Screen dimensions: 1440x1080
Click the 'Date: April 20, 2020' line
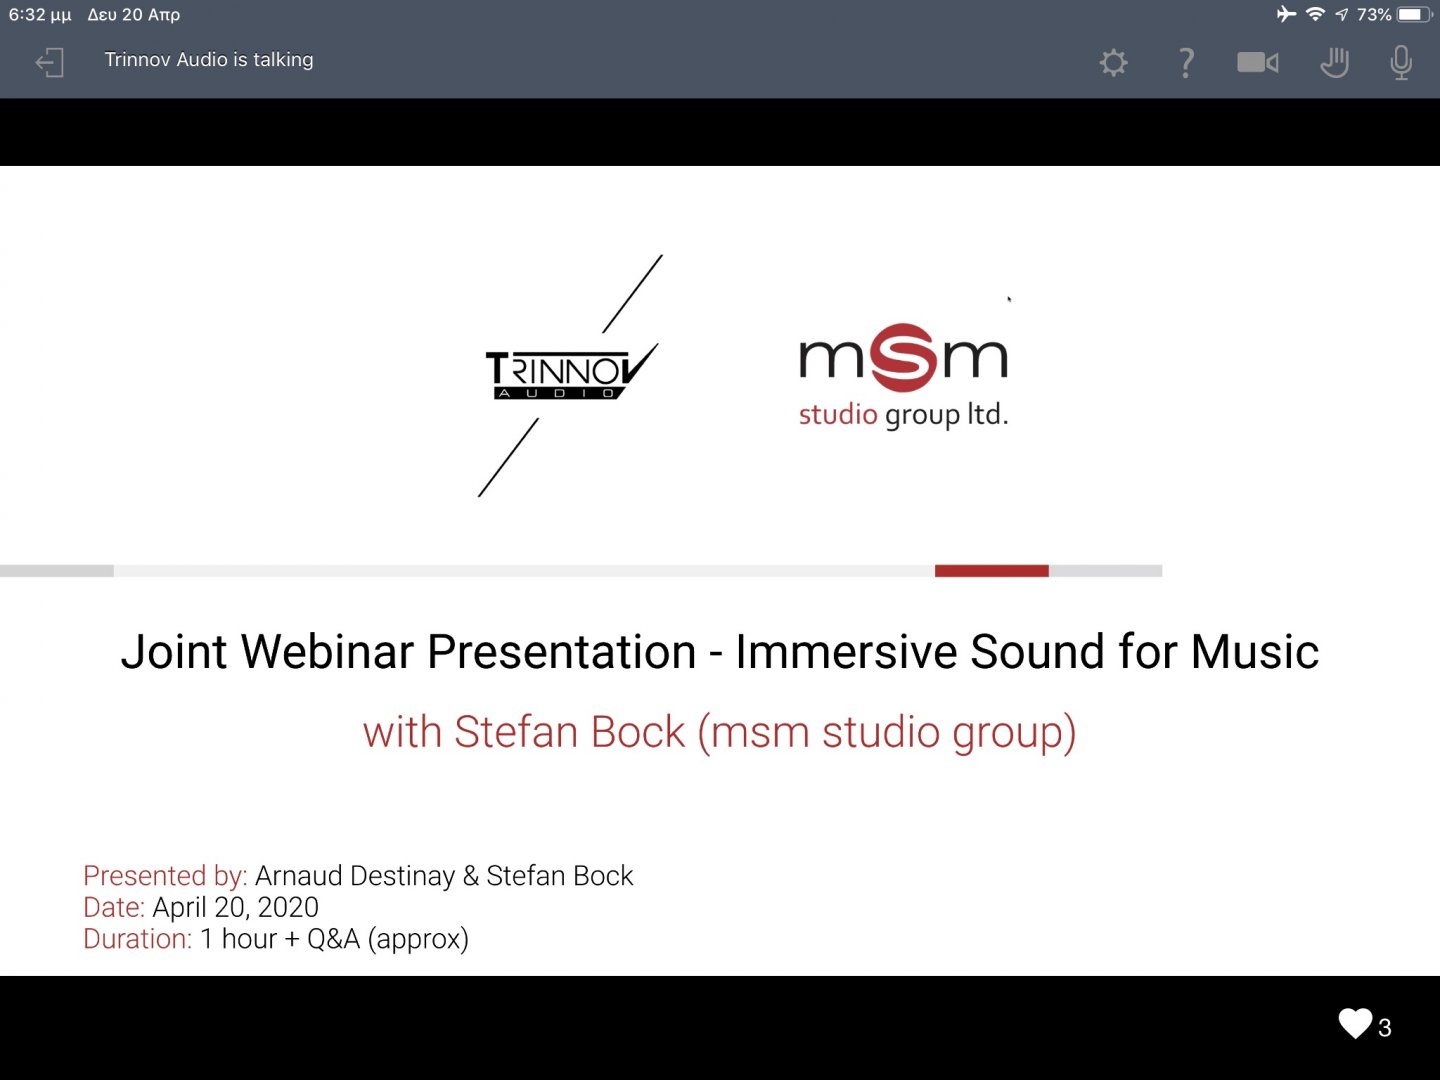[x=201, y=907]
